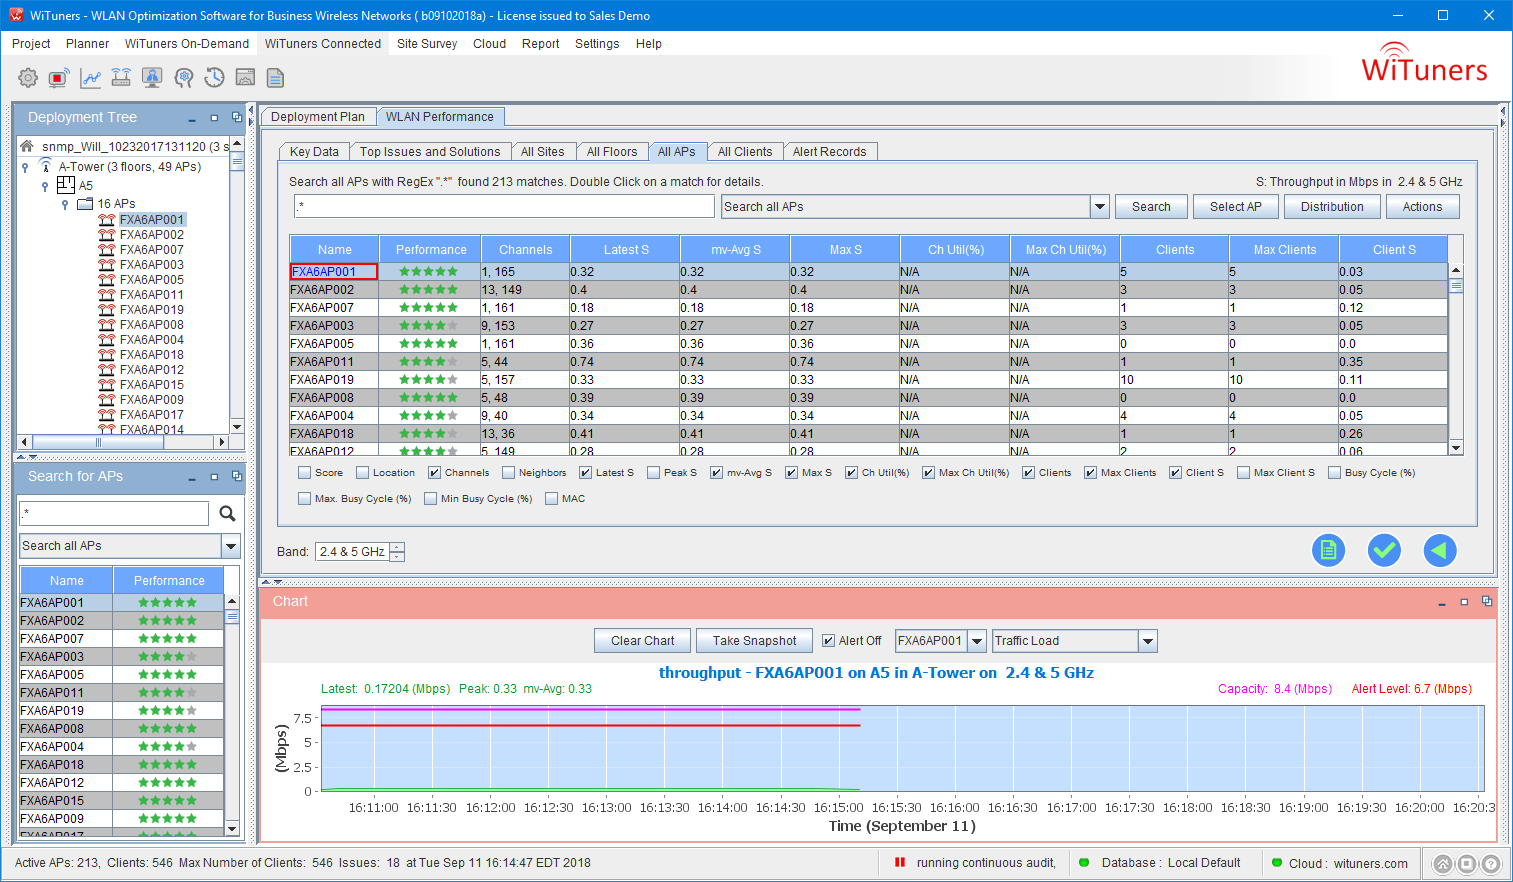Enable the Peak S column checkbox
Image resolution: width=1513 pixels, height=882 pixels.
(653, 473)
